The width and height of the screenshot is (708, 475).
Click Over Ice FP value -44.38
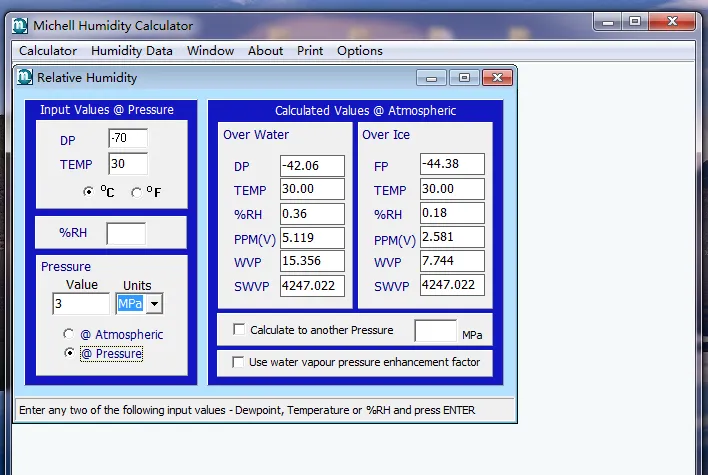[452, 164]
